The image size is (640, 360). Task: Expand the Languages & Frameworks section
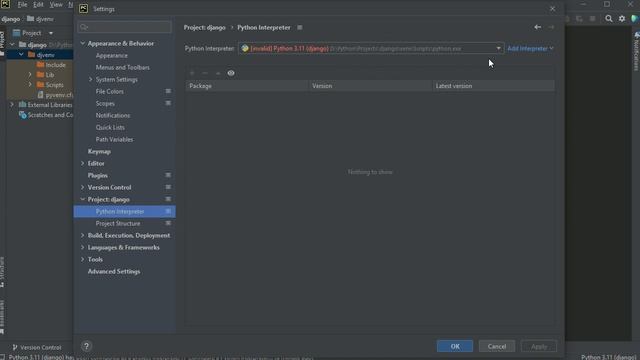(82, 247)
